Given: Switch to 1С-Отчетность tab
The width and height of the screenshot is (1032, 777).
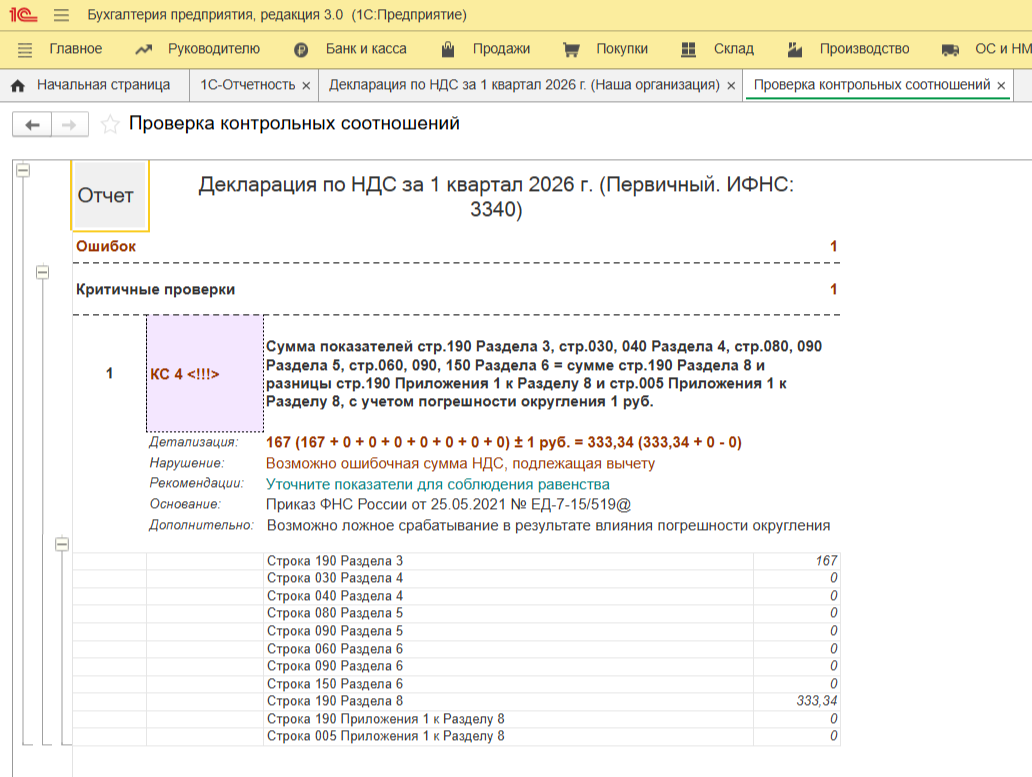Looking at the screenshot, I should click(x=247, y=85).
